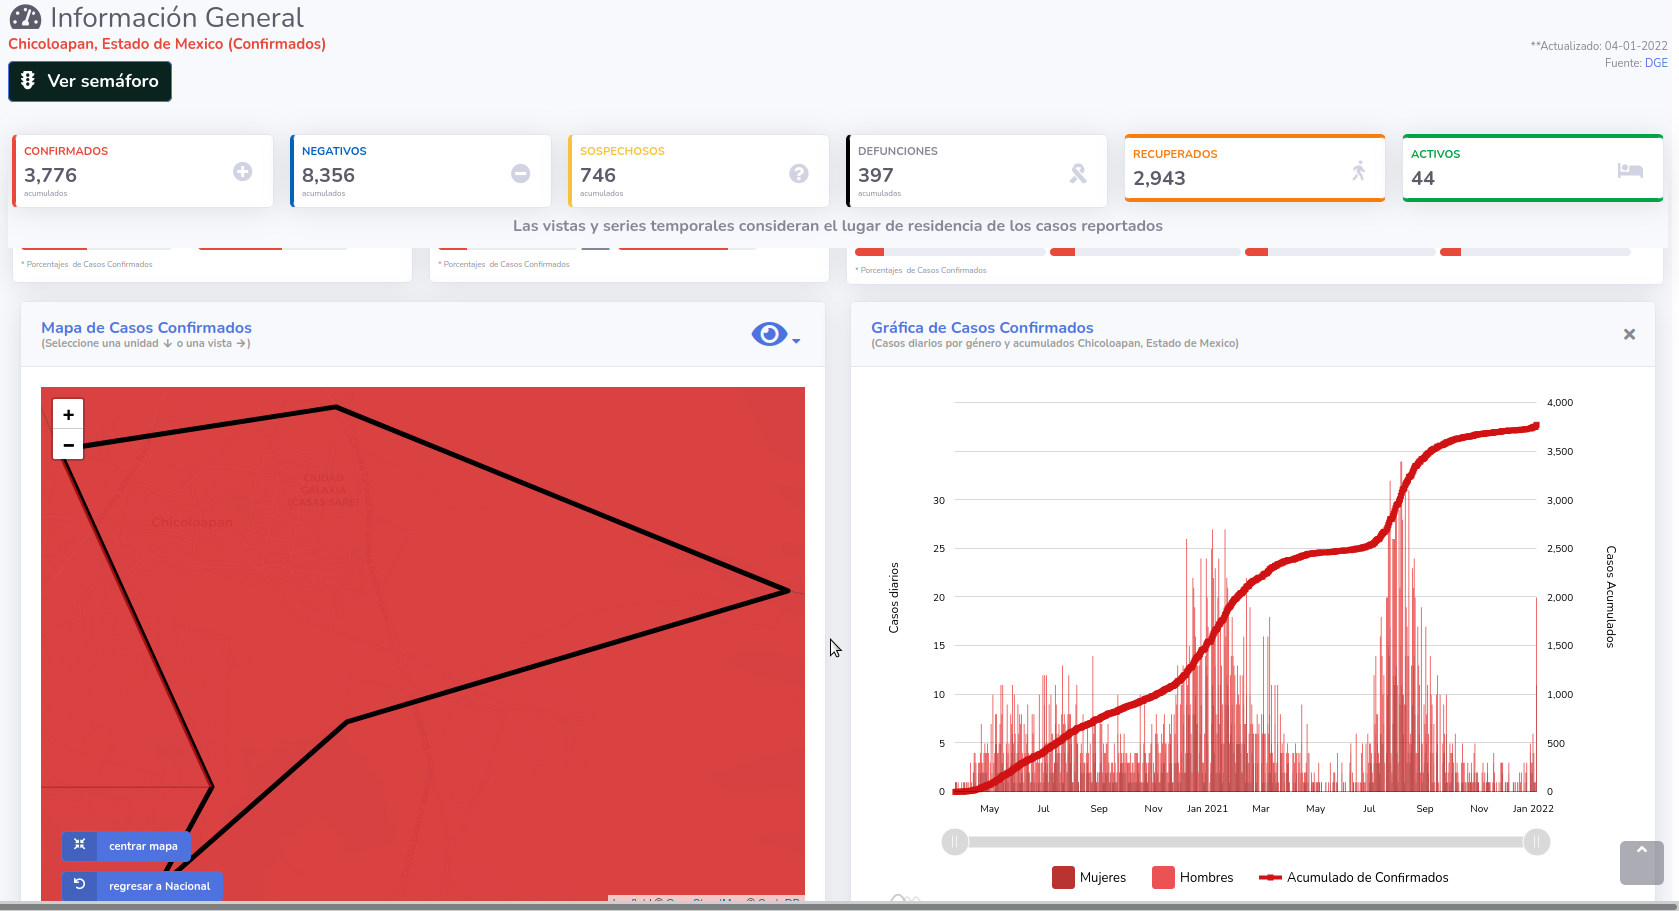Click the Jan 2021 axis label on chart
1679x911 pixels.
(1207, 809)
